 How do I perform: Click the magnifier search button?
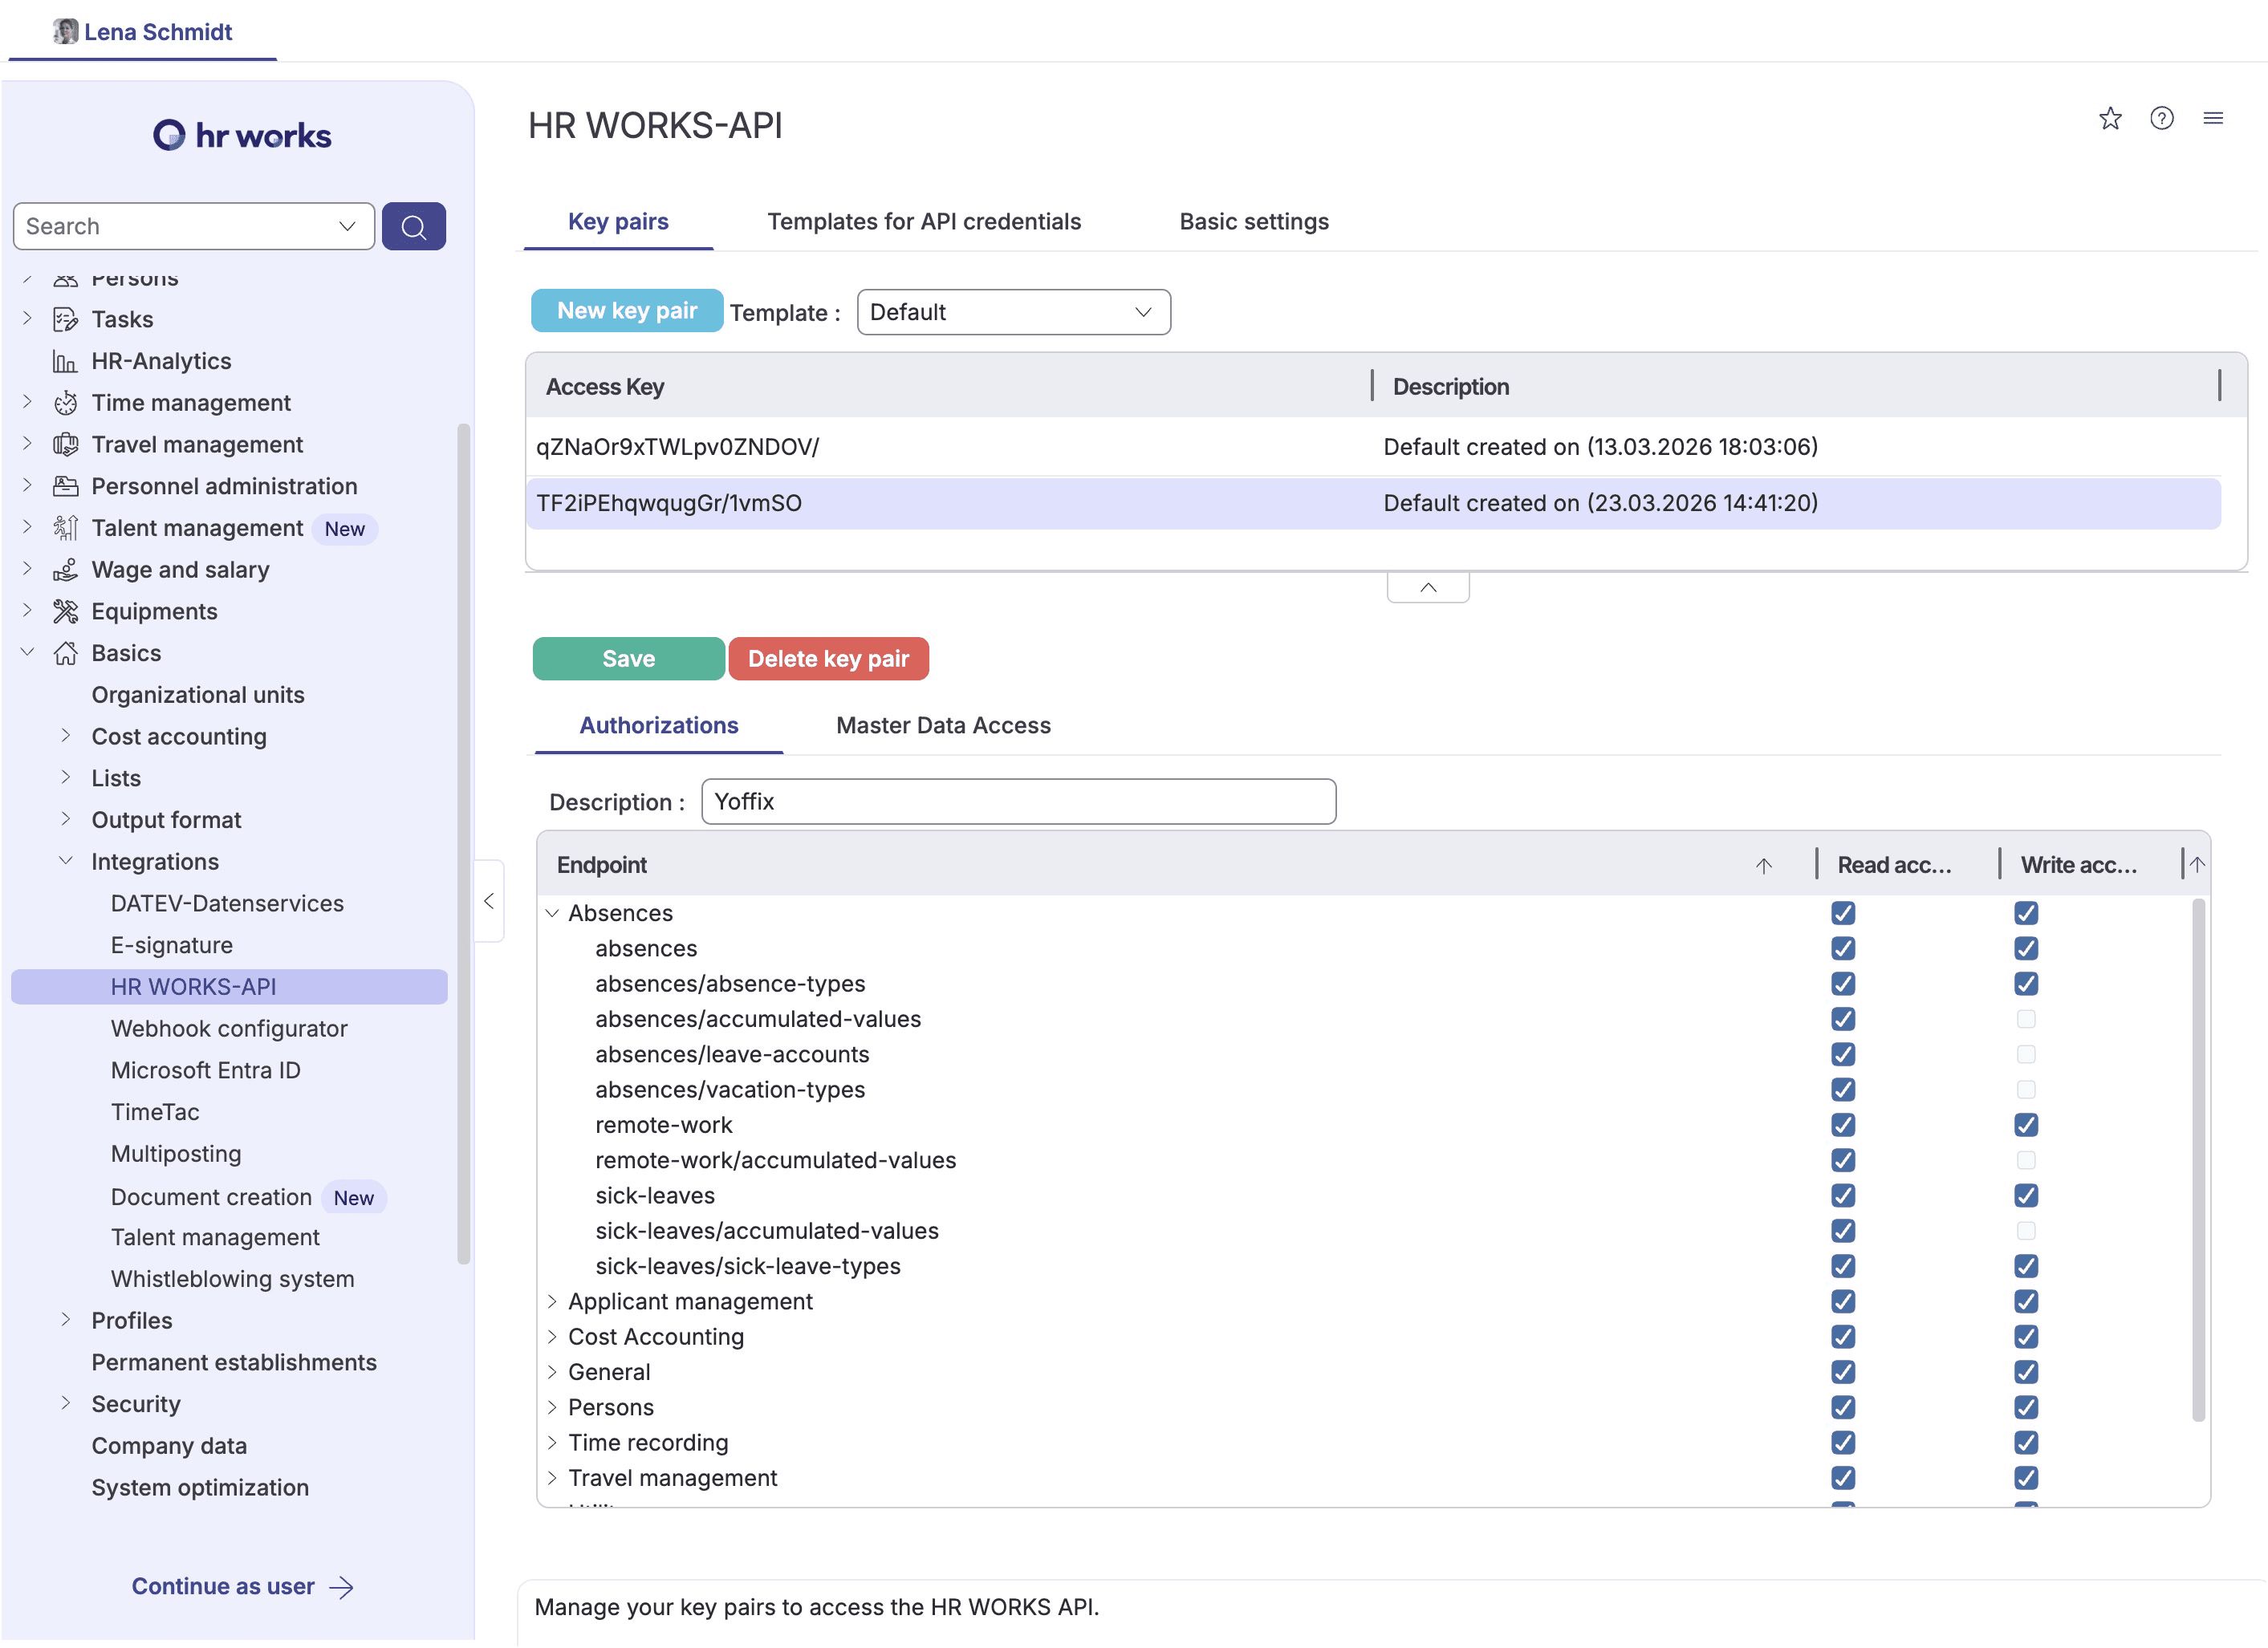pos(413,226)
